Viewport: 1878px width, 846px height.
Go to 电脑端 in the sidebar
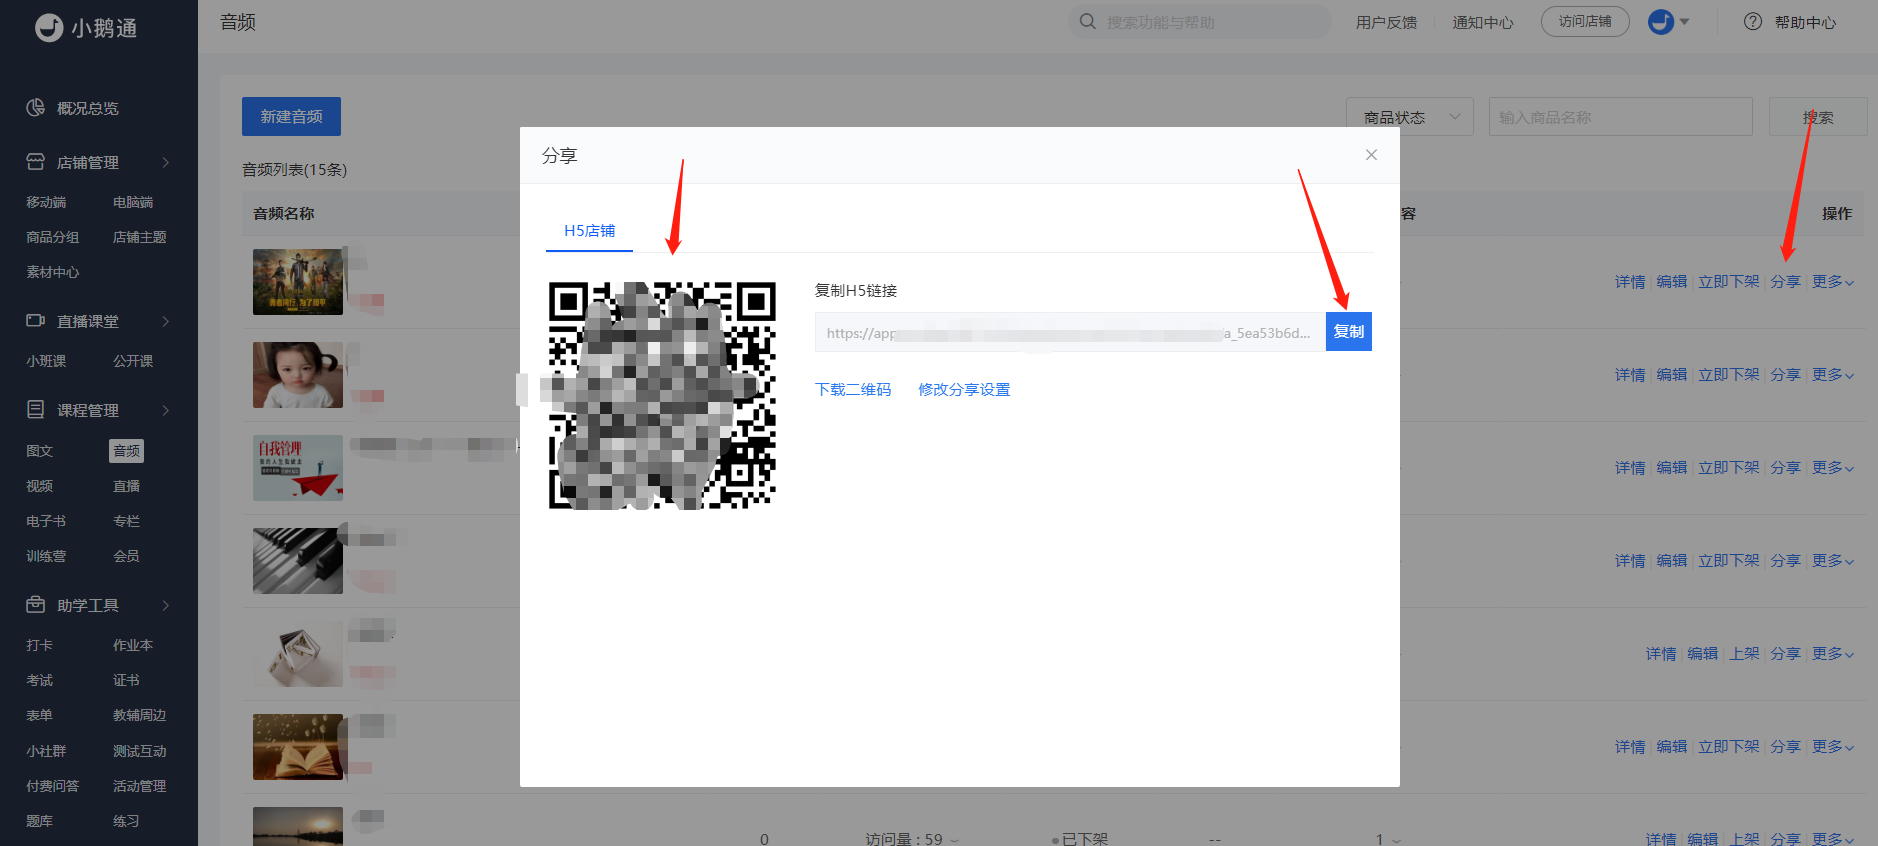(133, 202)
